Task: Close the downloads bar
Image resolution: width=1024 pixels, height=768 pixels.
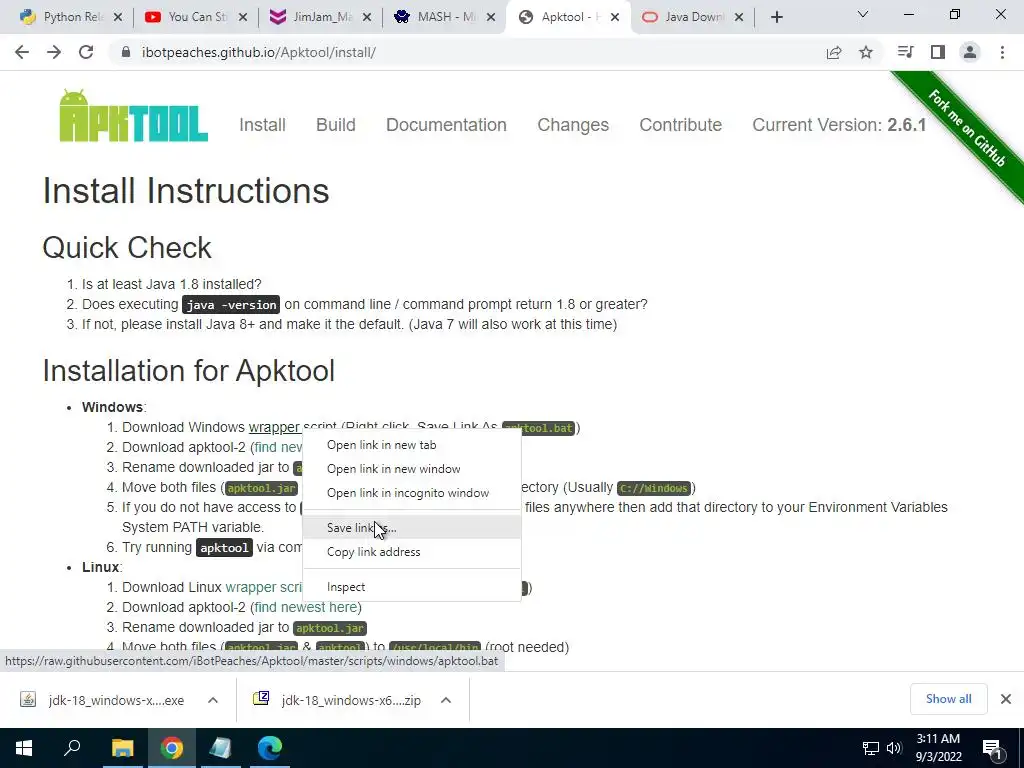Action: coord(1006,699)
